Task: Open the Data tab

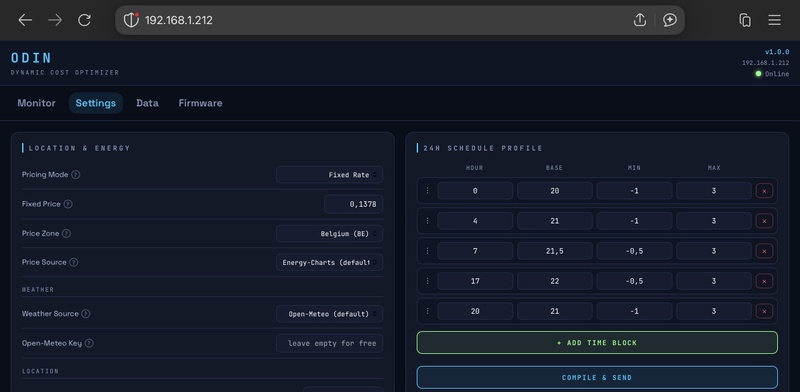Action: [x=147, y=103]
